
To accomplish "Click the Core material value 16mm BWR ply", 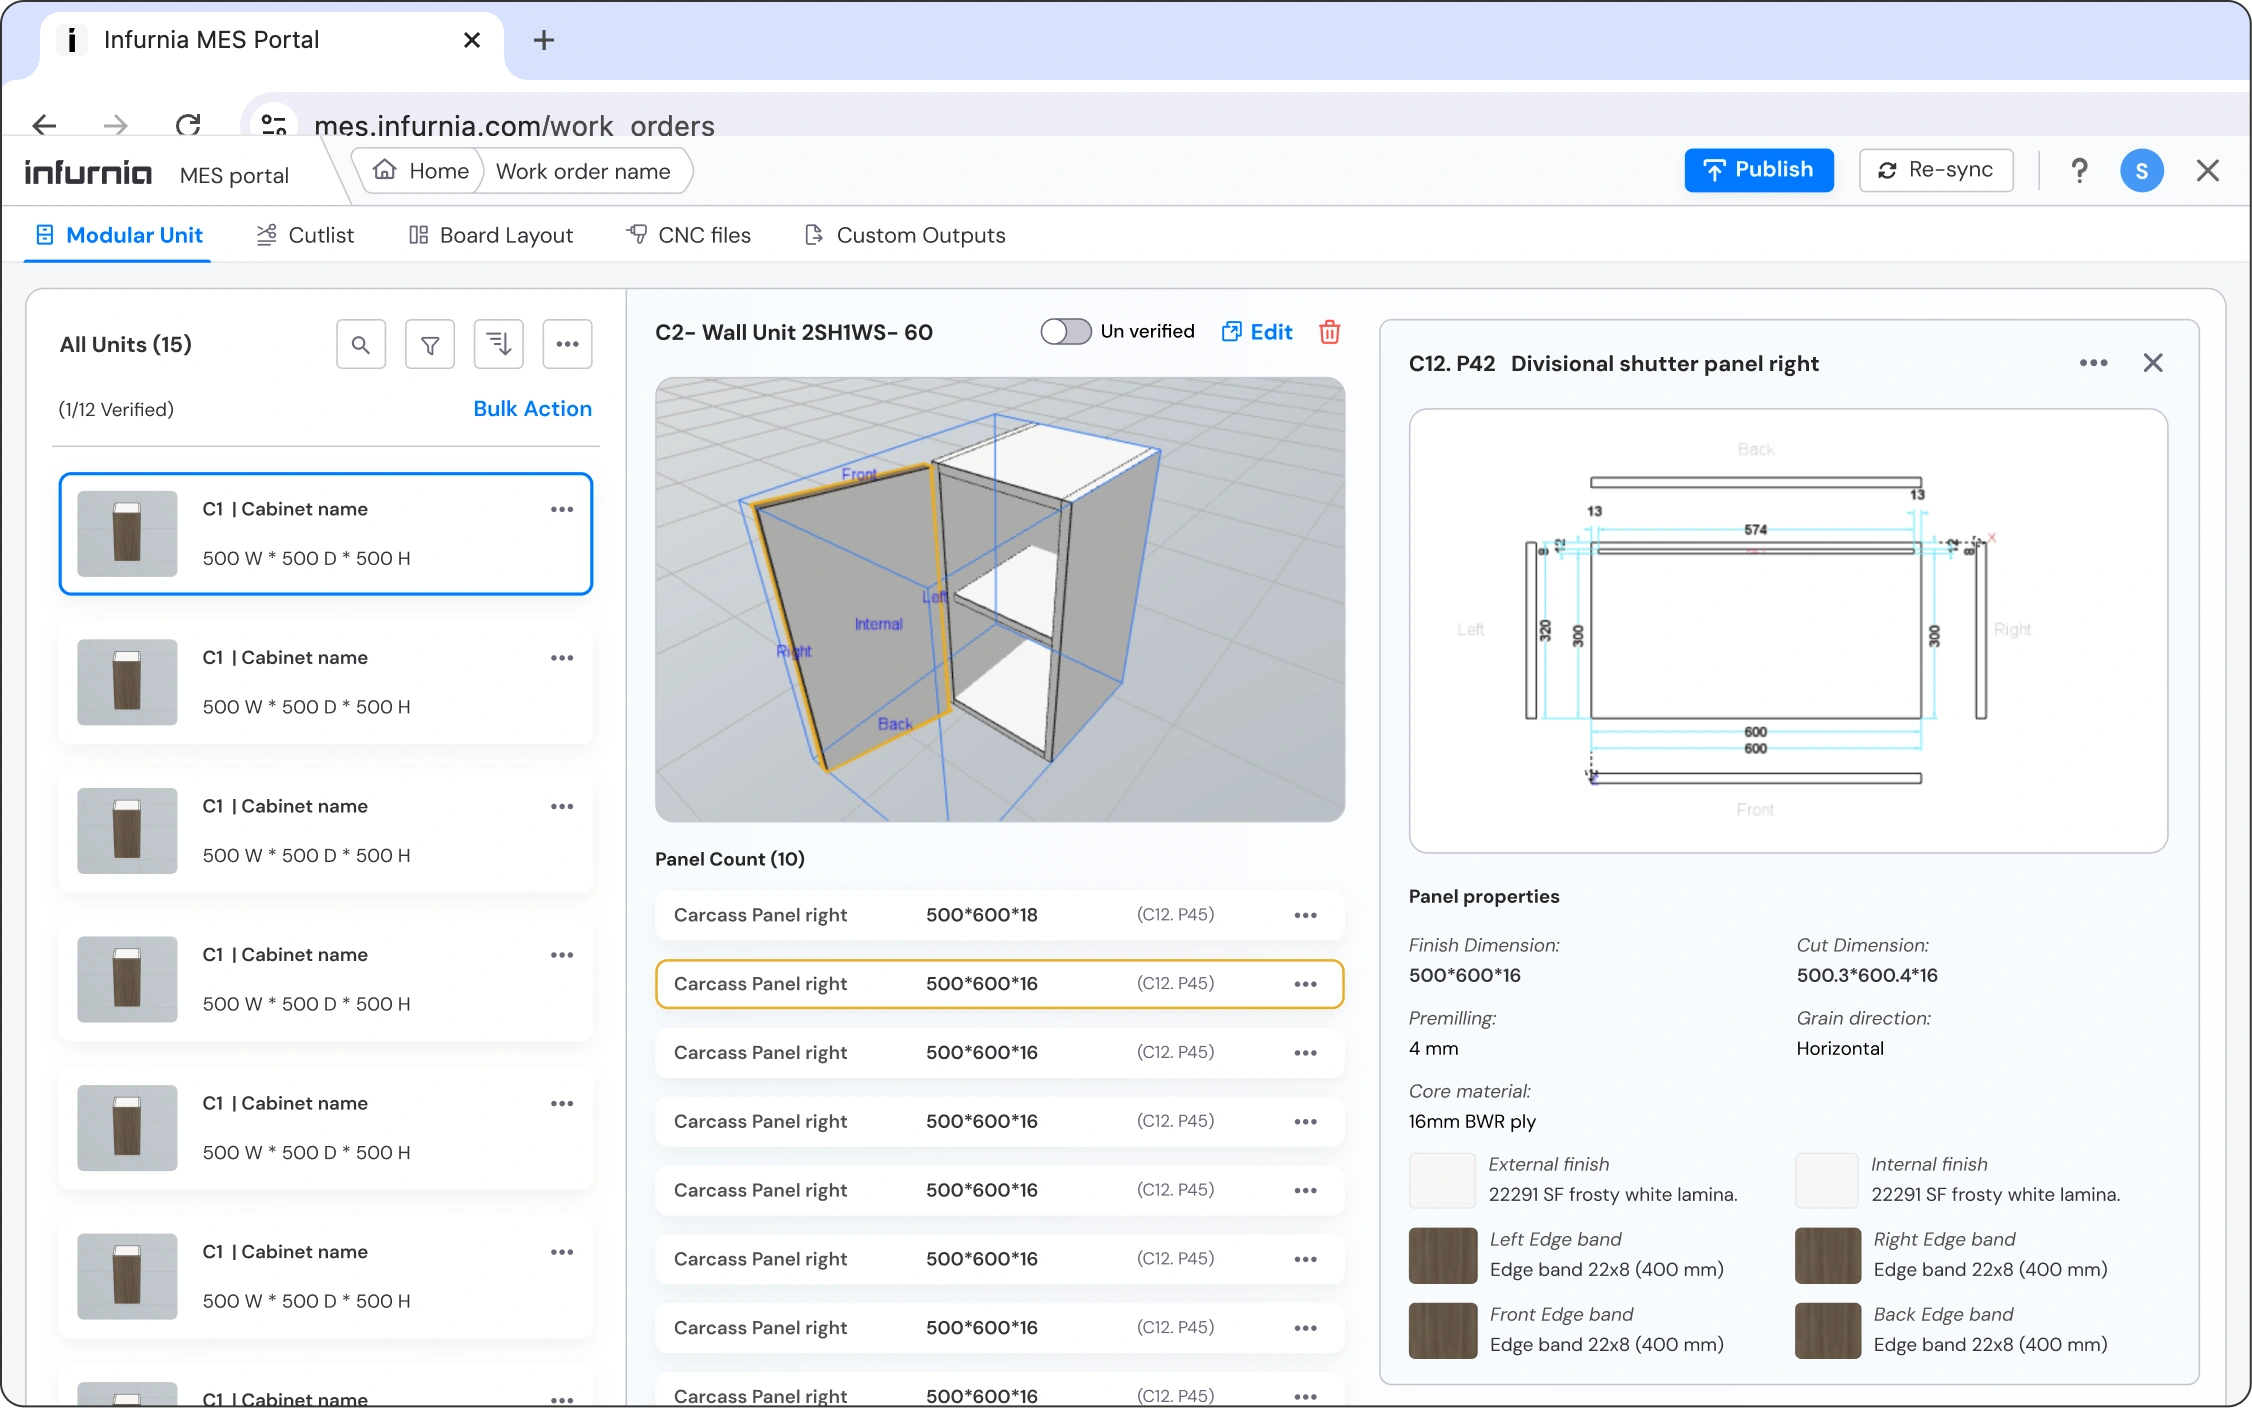I will coord(1472,1121).
